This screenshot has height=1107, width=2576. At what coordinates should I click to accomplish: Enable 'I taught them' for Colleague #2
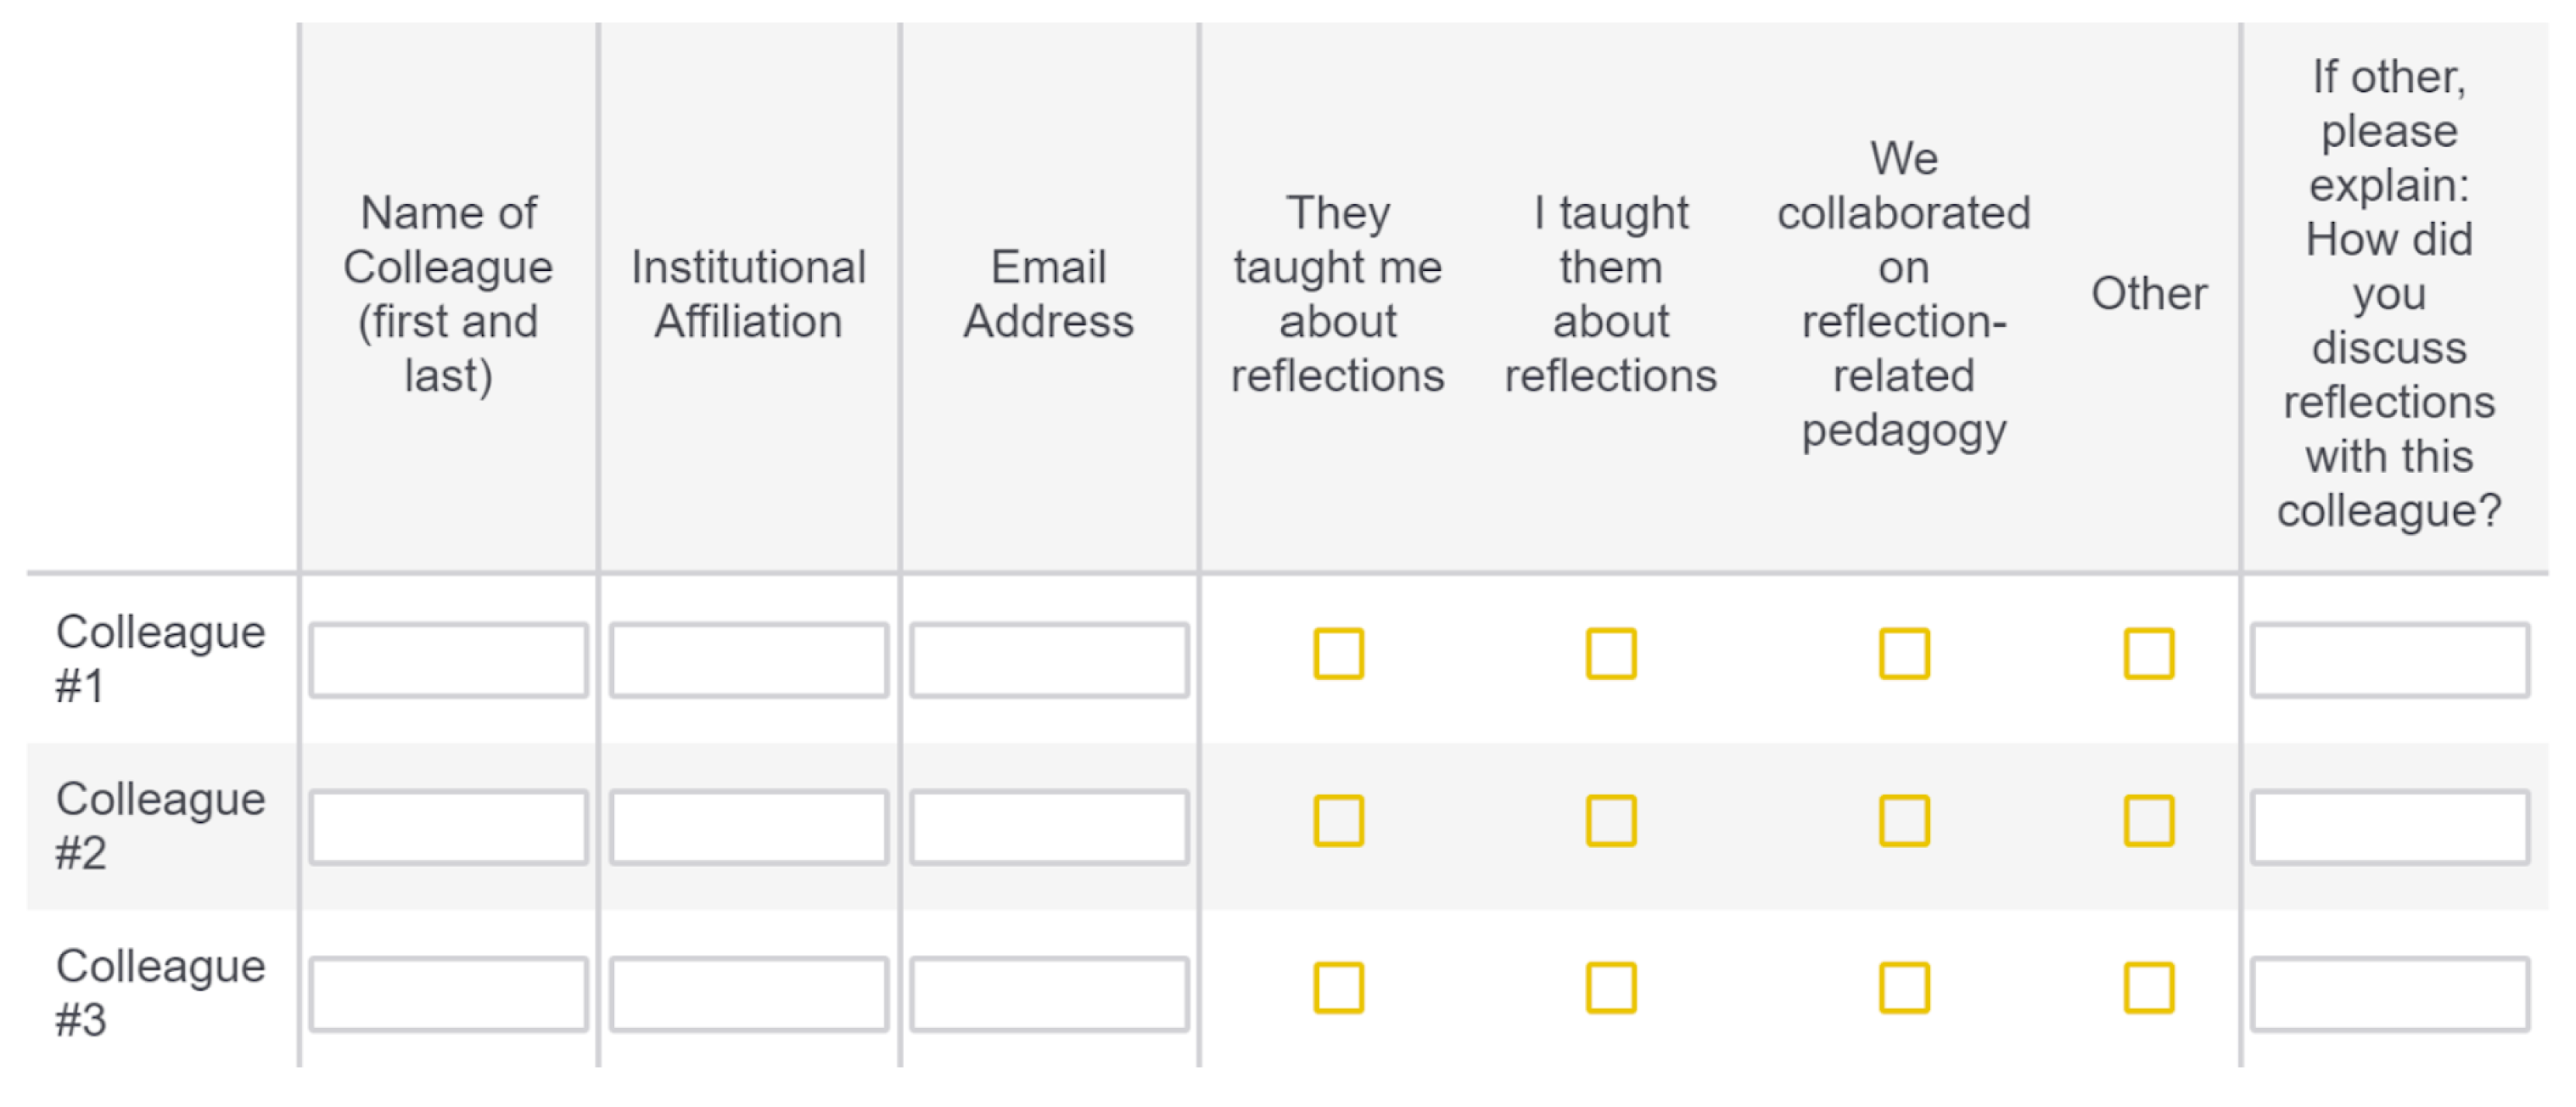coord(1610,821)
